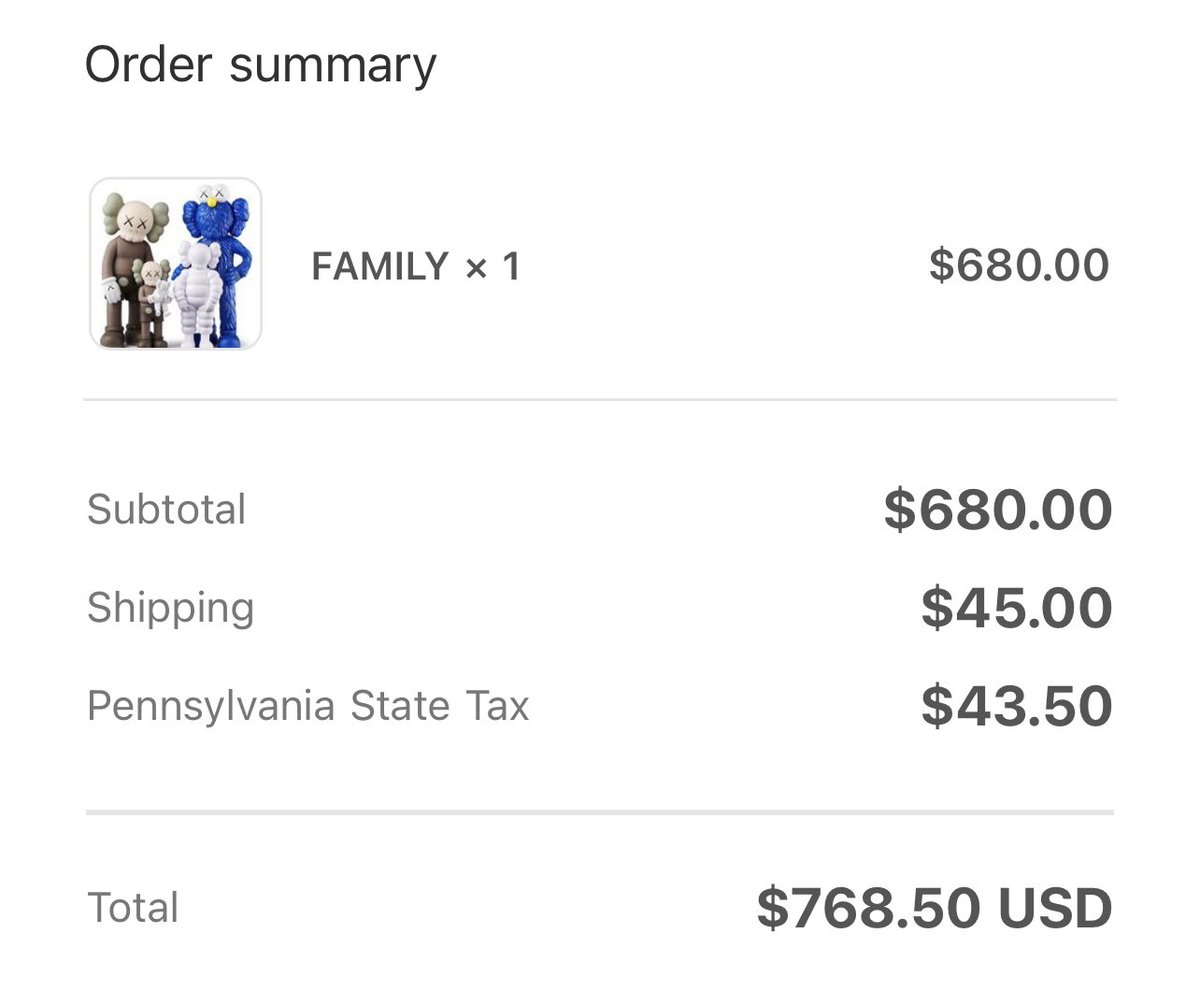Click the $680.00 item price
The height and width of the screenshot is (991, 1200).
coord(1019,265)
